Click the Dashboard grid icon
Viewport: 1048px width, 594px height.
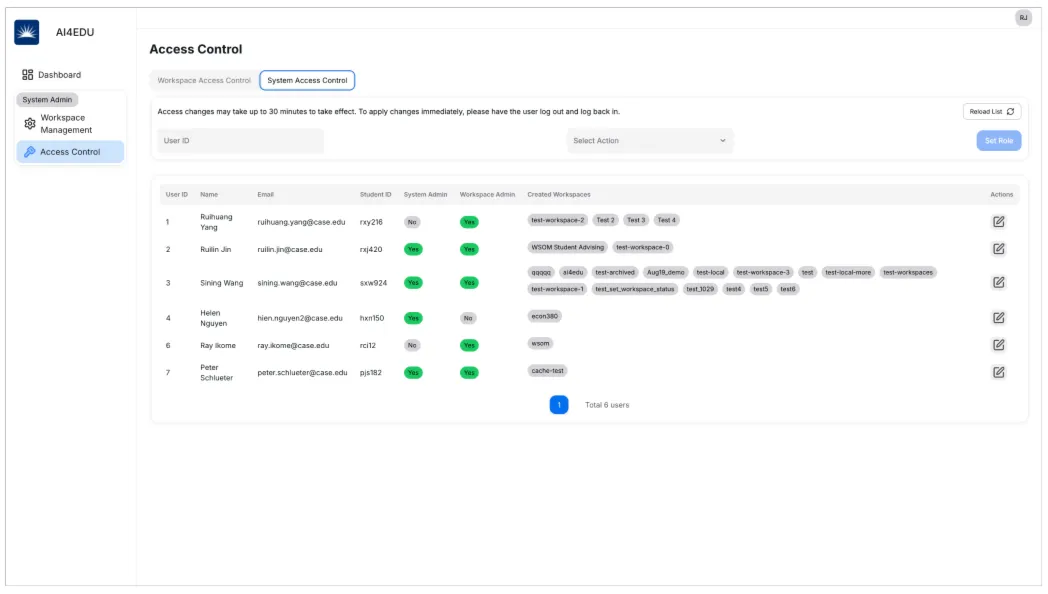[x=27, y=75]
